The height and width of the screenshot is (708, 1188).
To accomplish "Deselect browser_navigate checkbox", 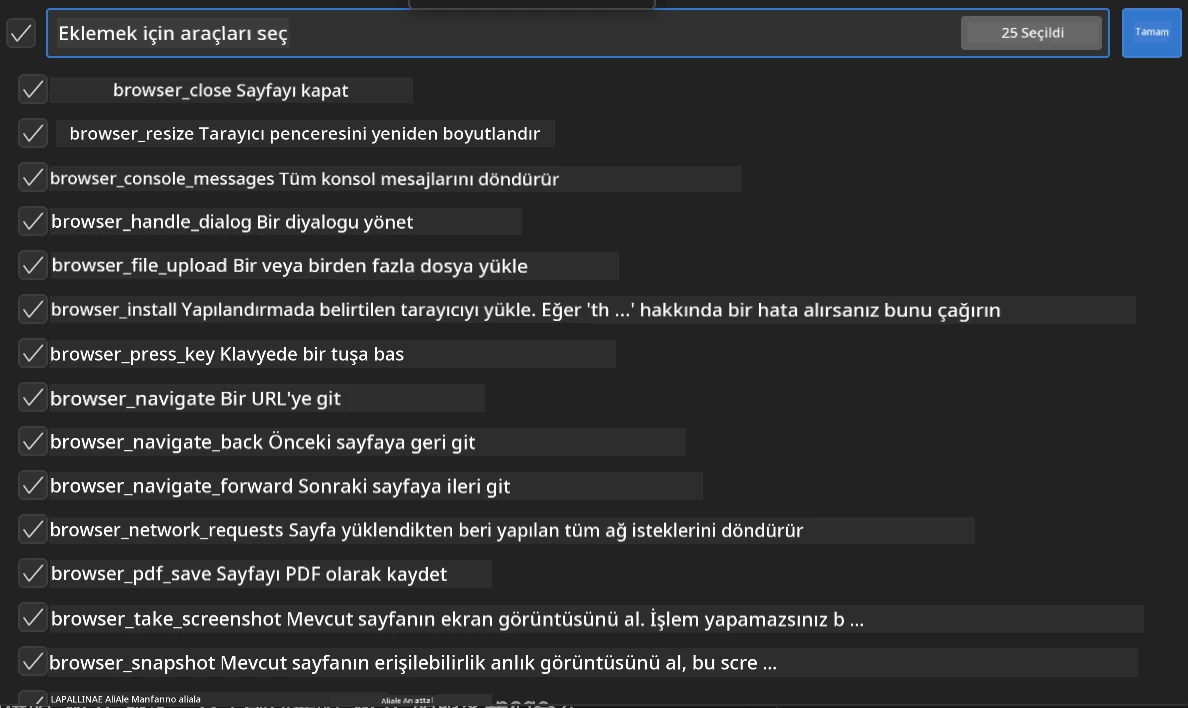I will (x=33, y=397).
